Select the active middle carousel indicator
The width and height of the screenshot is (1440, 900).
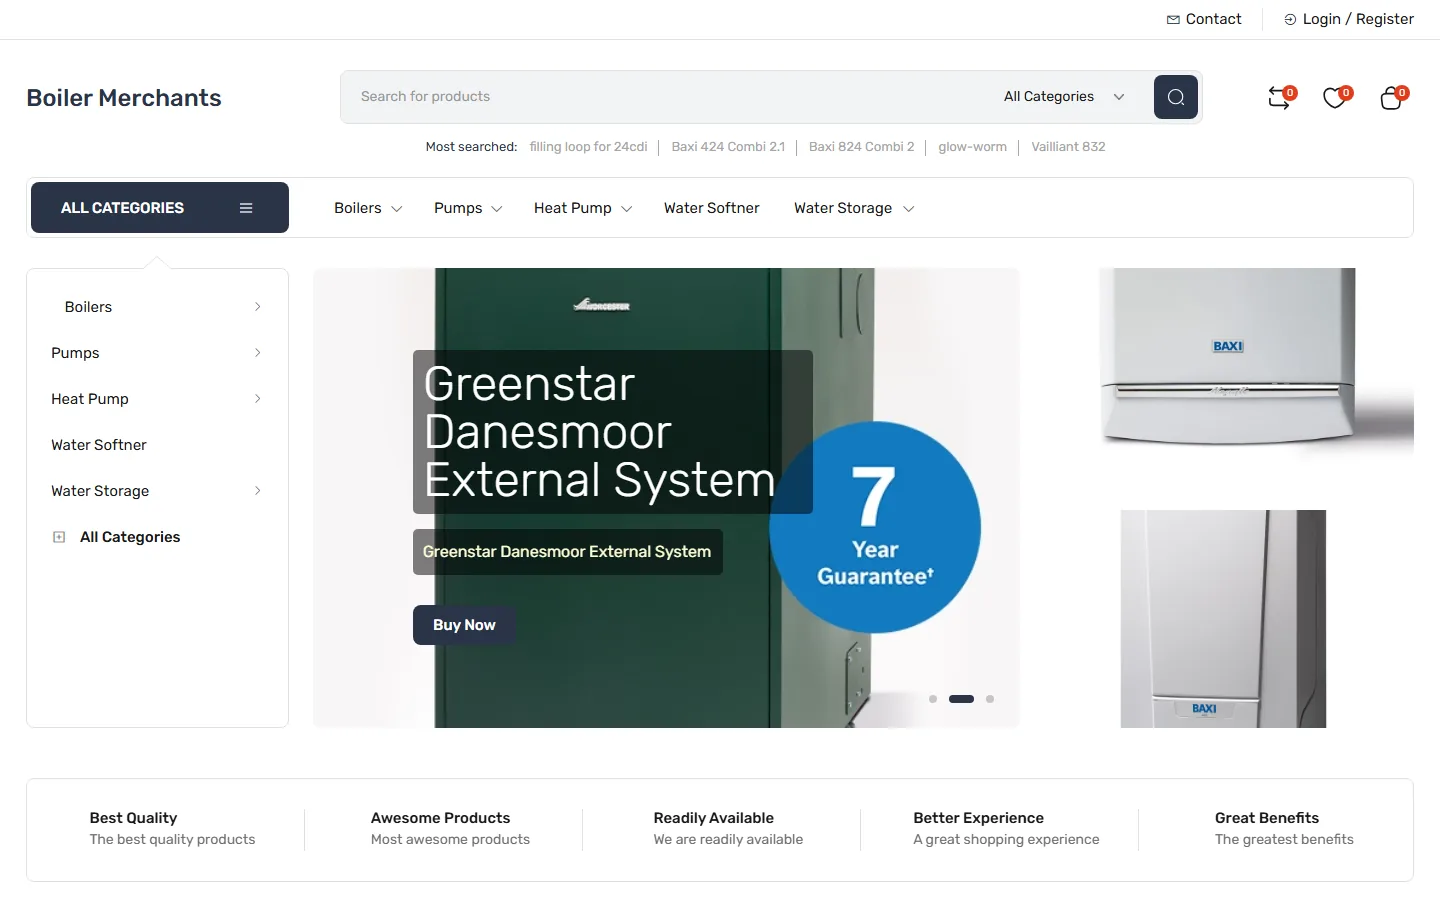[x=961, y=699]
